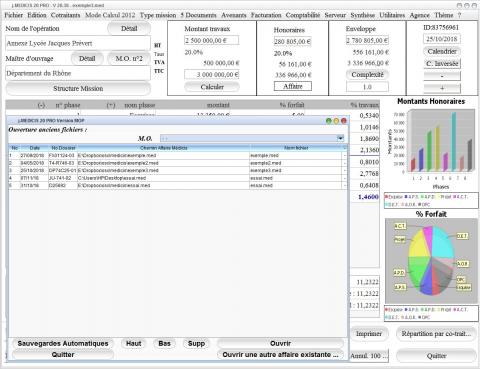480x369 pixels.
Task: Open the Type mission menu
Action: 158,15
